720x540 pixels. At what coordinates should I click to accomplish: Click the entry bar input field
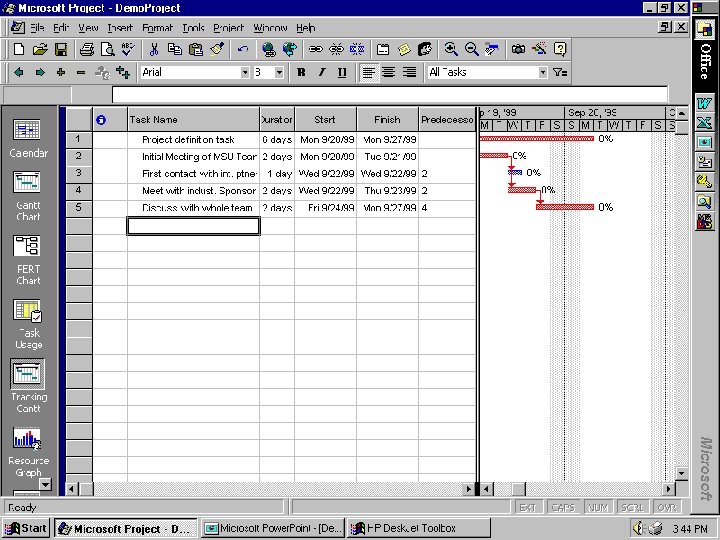click(390, 95)
